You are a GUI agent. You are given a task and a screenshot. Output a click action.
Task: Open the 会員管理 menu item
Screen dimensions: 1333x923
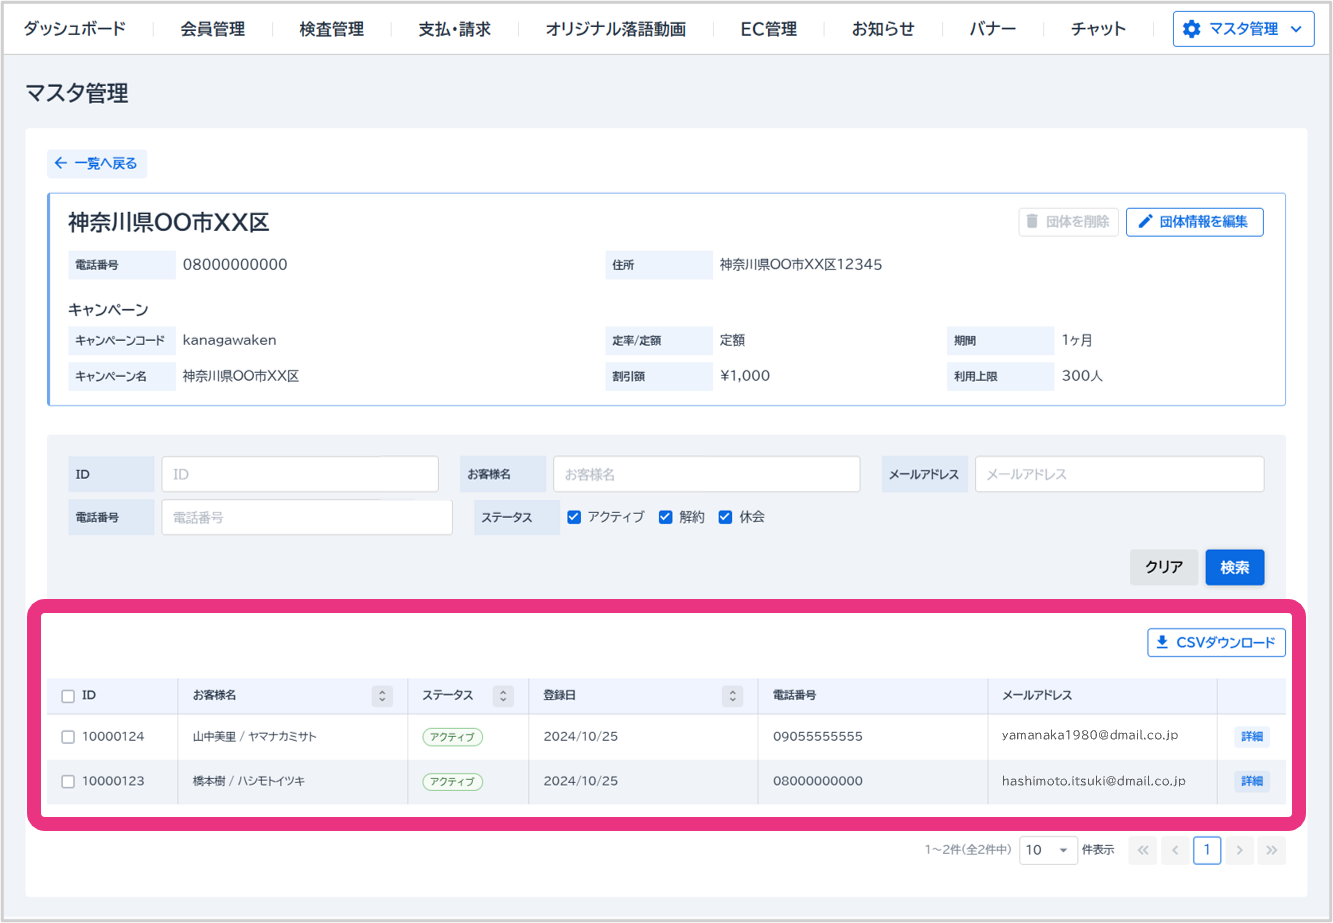pos(212,29)
